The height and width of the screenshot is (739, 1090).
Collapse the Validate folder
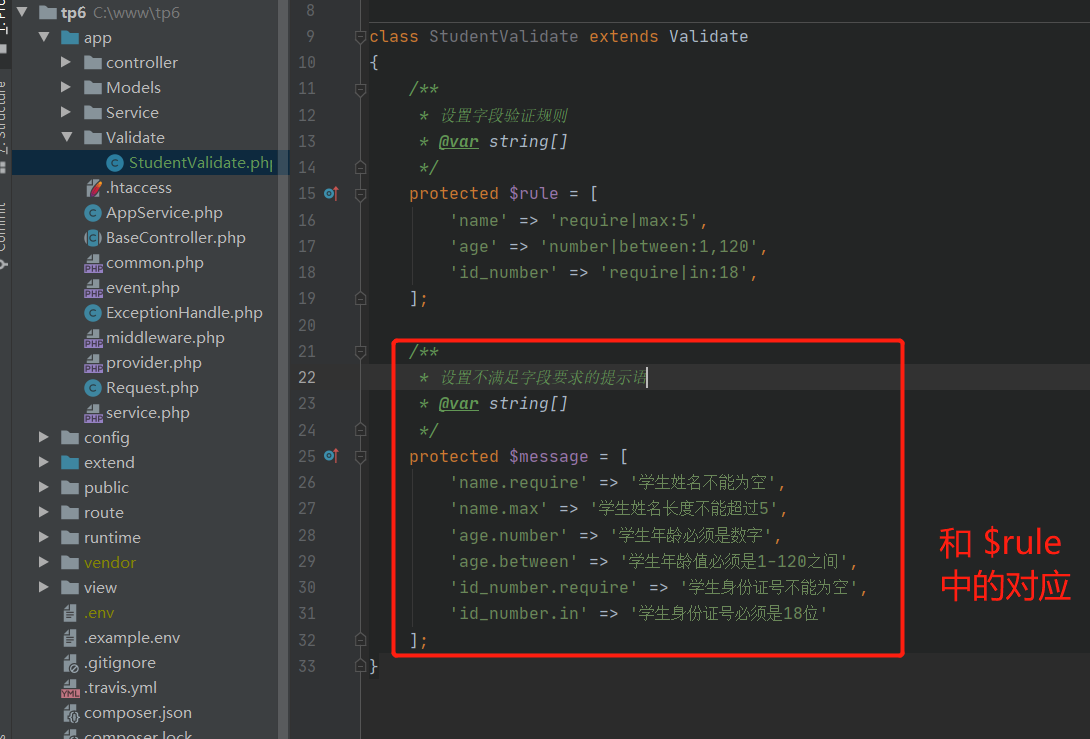tap(67, 137)
